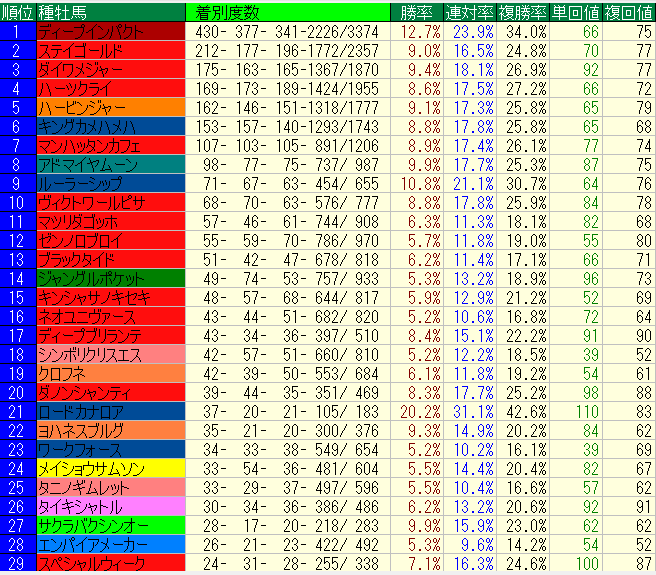Image resolution: width=656 pixels, height=575 pixels.
Task: Click the 複勝率 column header
Action: [523, 13]
